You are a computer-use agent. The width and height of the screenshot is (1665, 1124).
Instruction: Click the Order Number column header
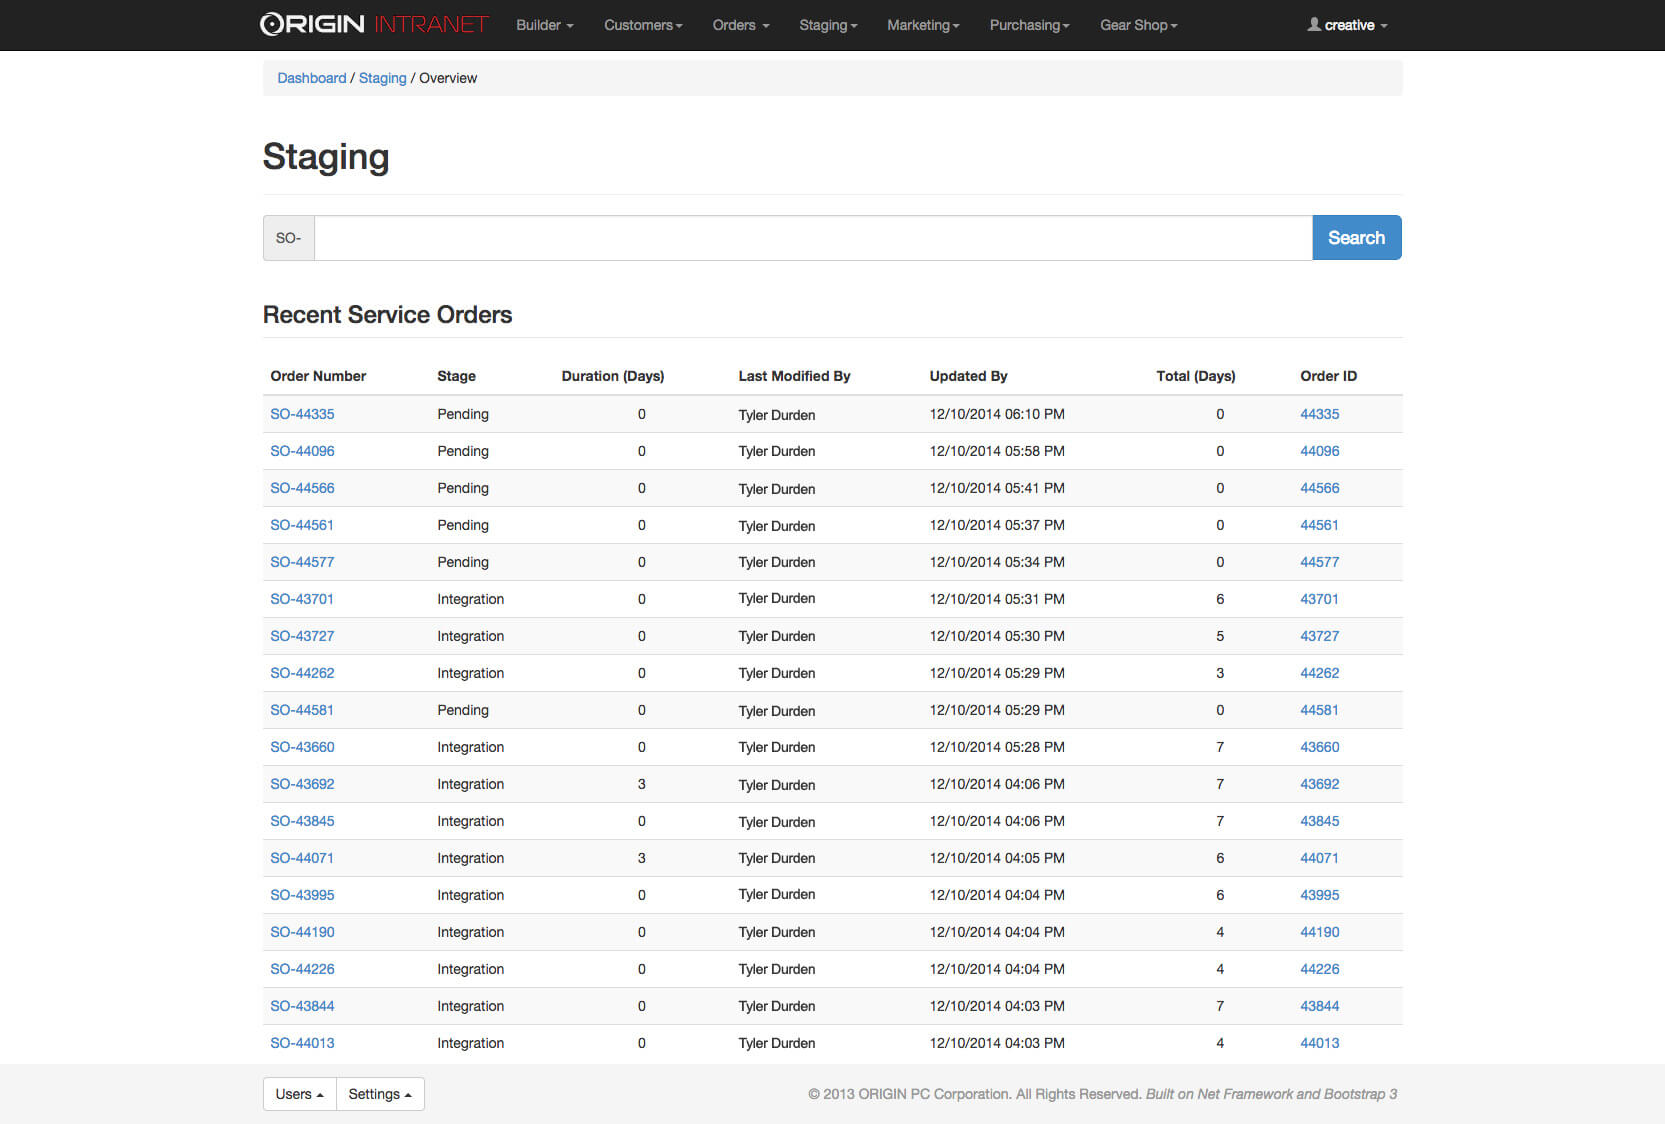pos(318,376)
